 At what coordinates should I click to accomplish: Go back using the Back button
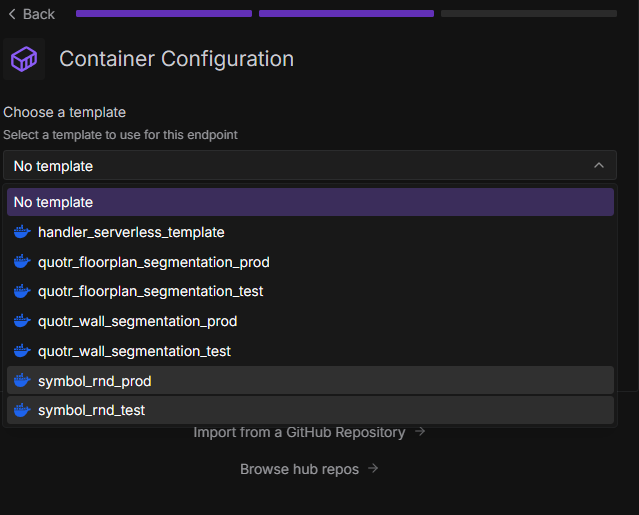pyautogui.click(x=32, y=14)
